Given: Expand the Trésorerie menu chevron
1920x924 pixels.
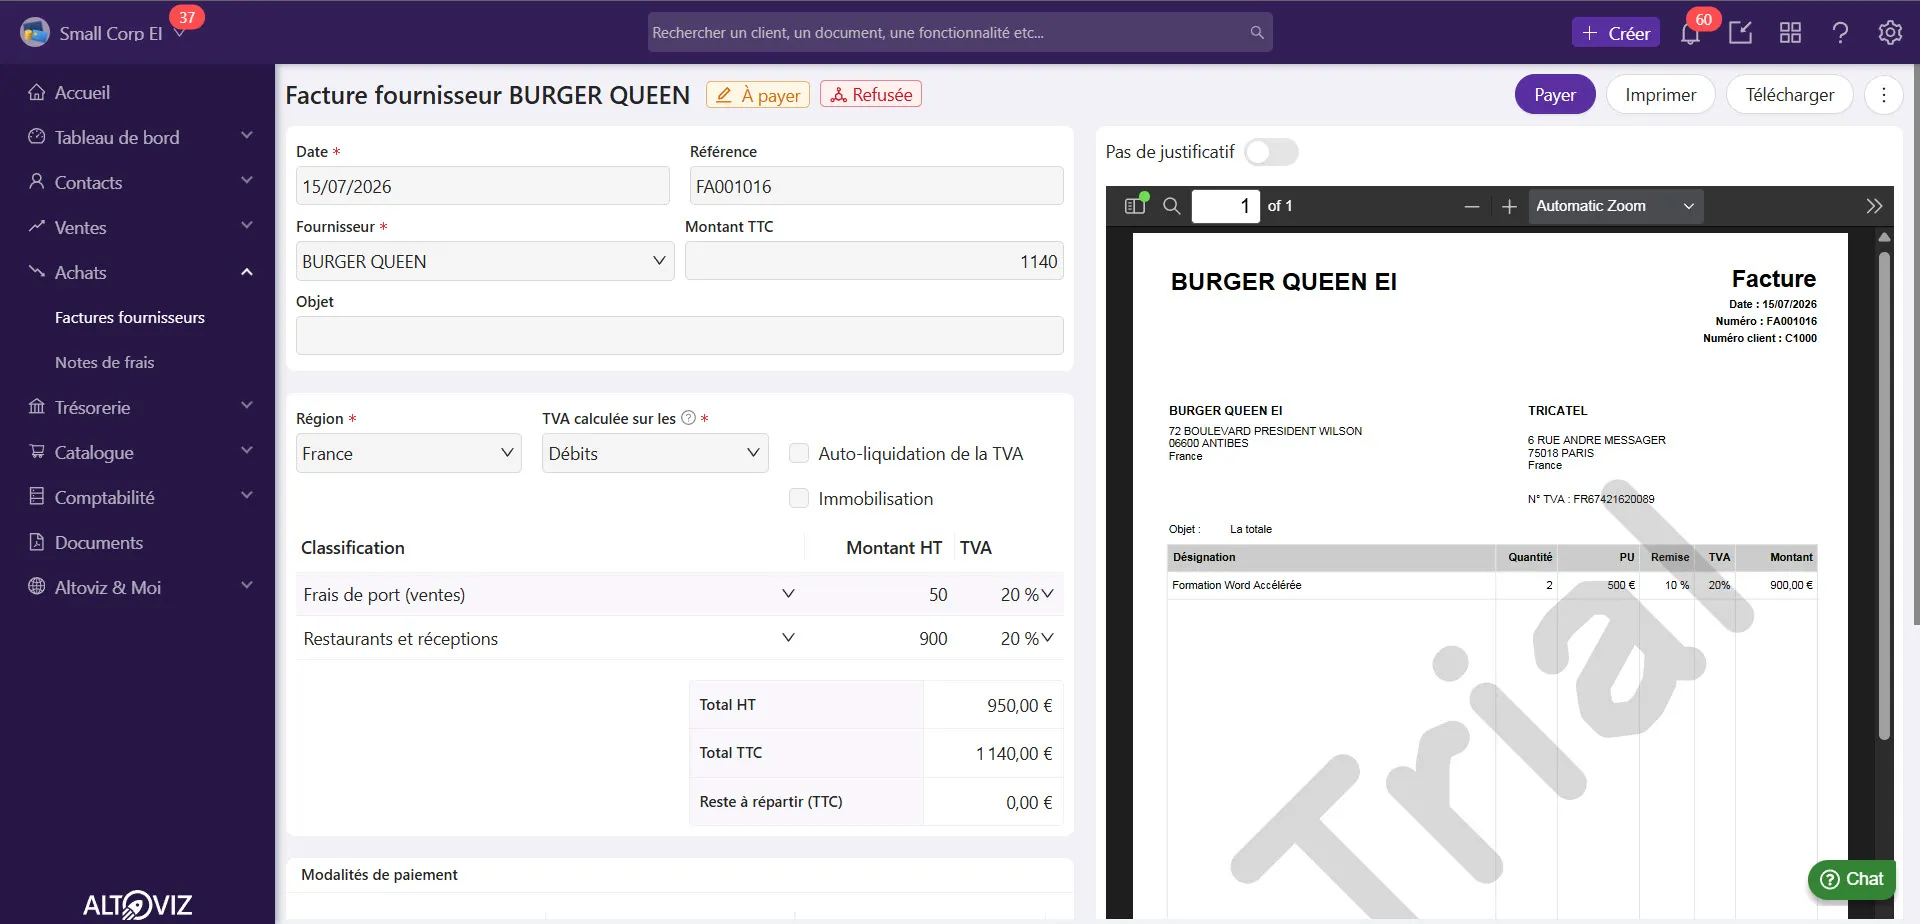Looking at the screenshot, I should (x=247, y=407).
